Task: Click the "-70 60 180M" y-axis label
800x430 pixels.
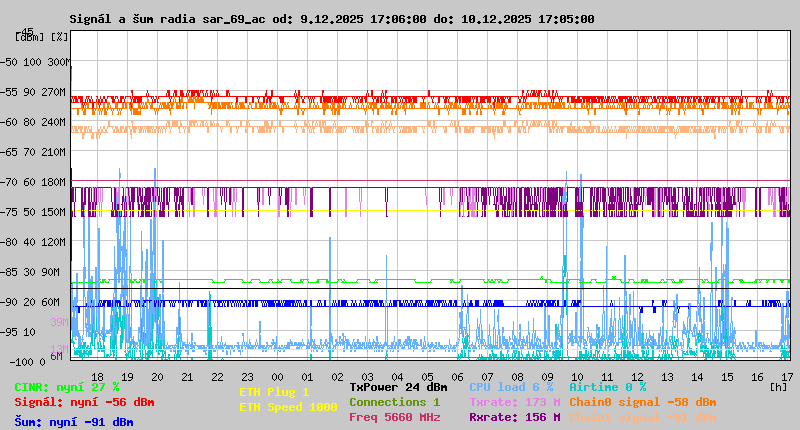Action: tap(33, 182)
